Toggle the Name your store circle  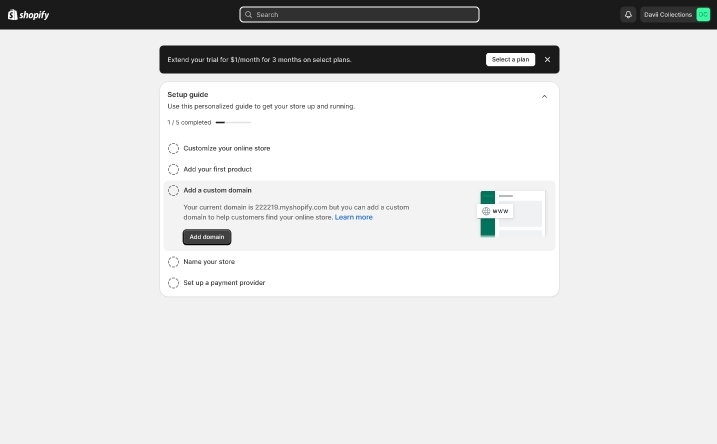[173, 262]
